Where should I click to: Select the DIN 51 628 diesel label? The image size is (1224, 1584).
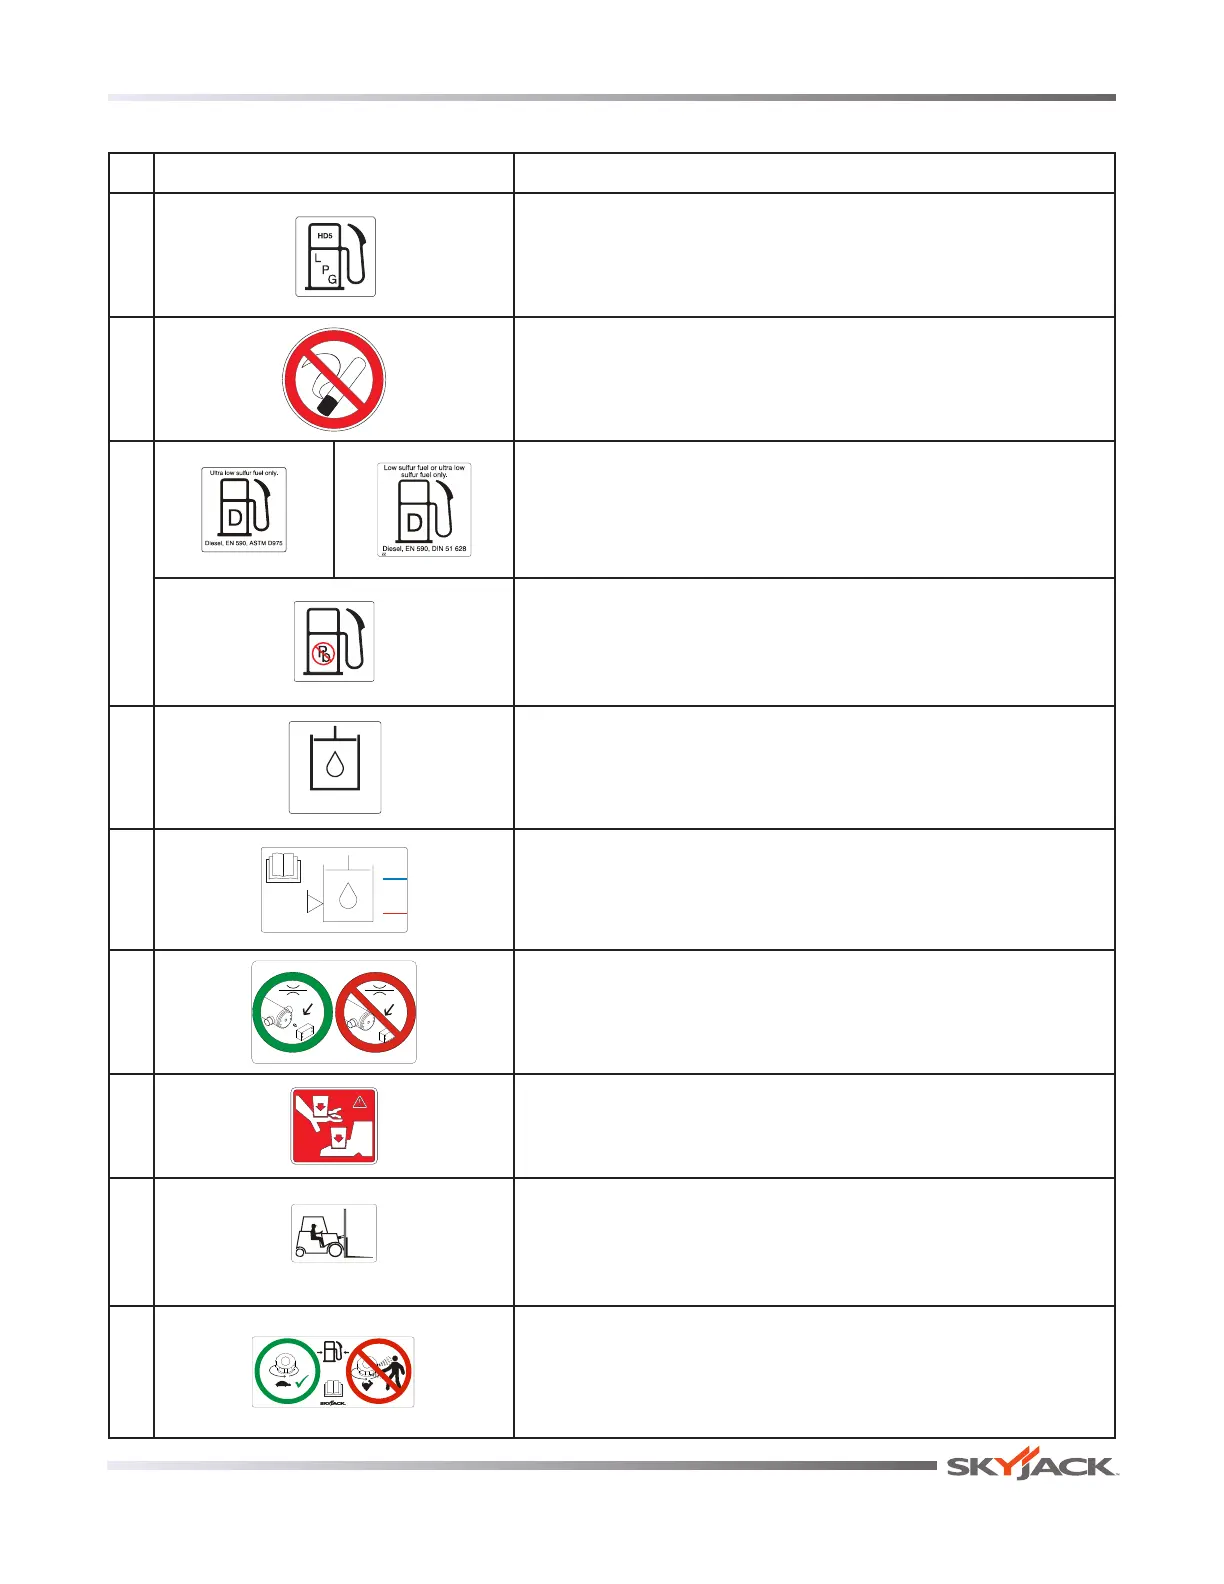424,509
